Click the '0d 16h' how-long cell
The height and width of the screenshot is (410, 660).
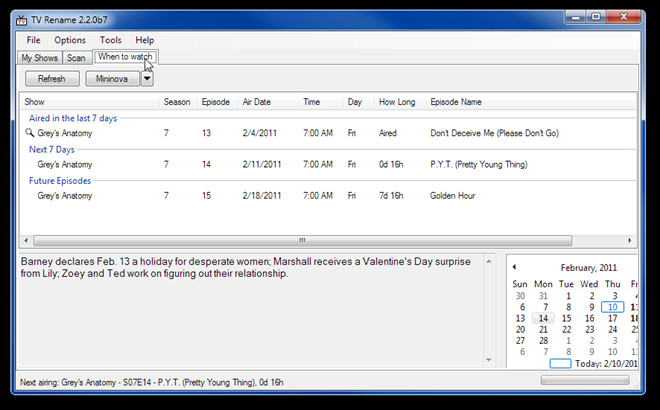coord(391,164)
